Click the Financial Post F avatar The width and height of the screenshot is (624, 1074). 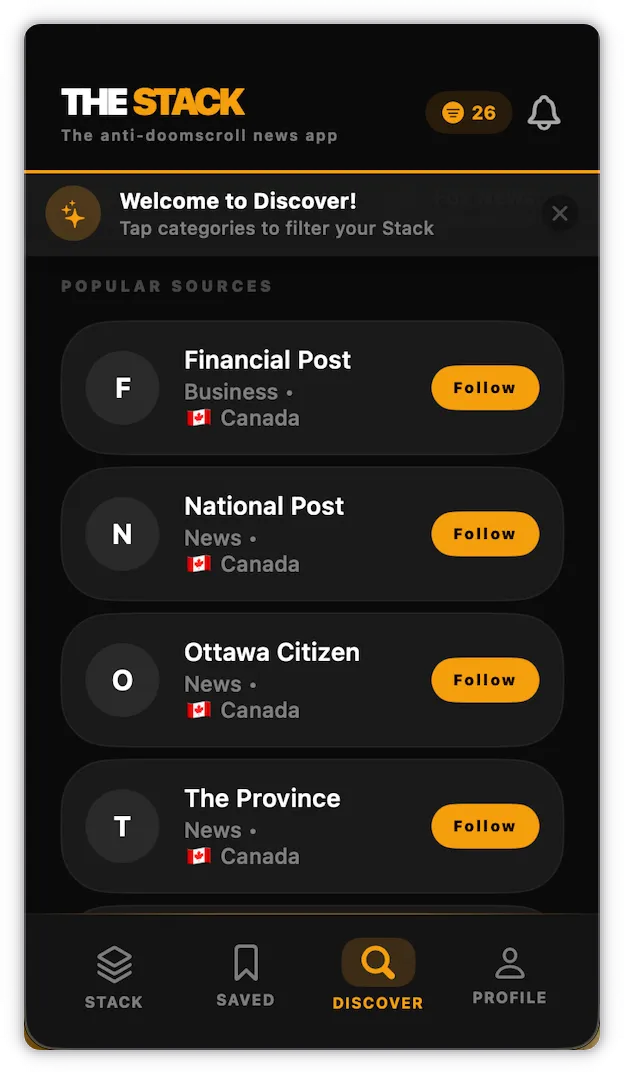[123, 388]
